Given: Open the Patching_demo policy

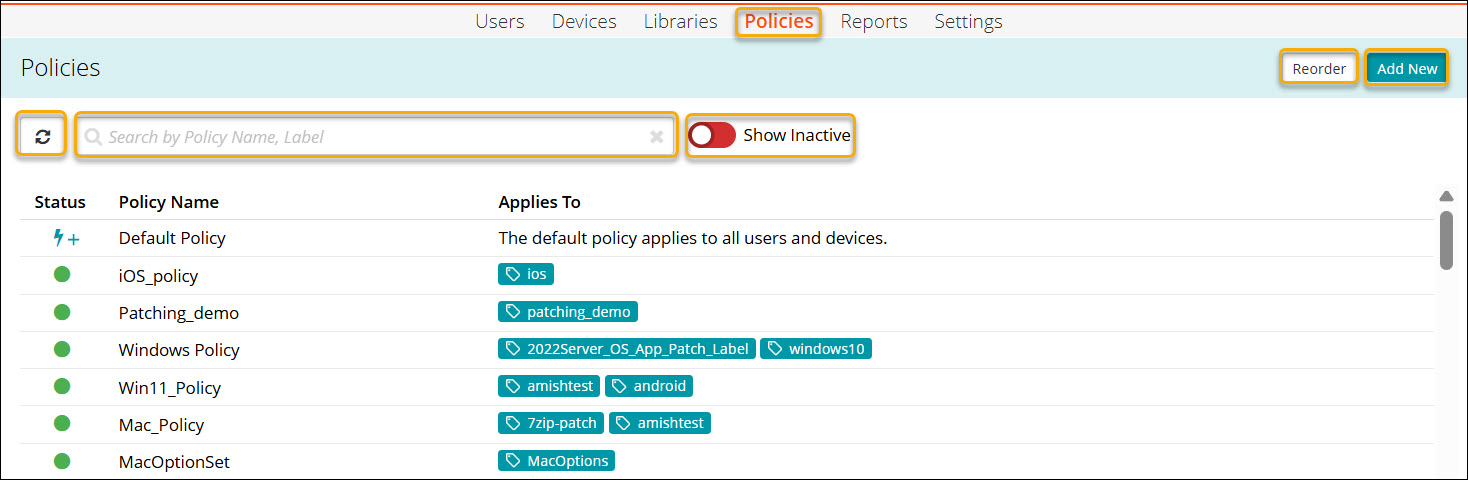Looking at the screenshot, I should (179, 313).
